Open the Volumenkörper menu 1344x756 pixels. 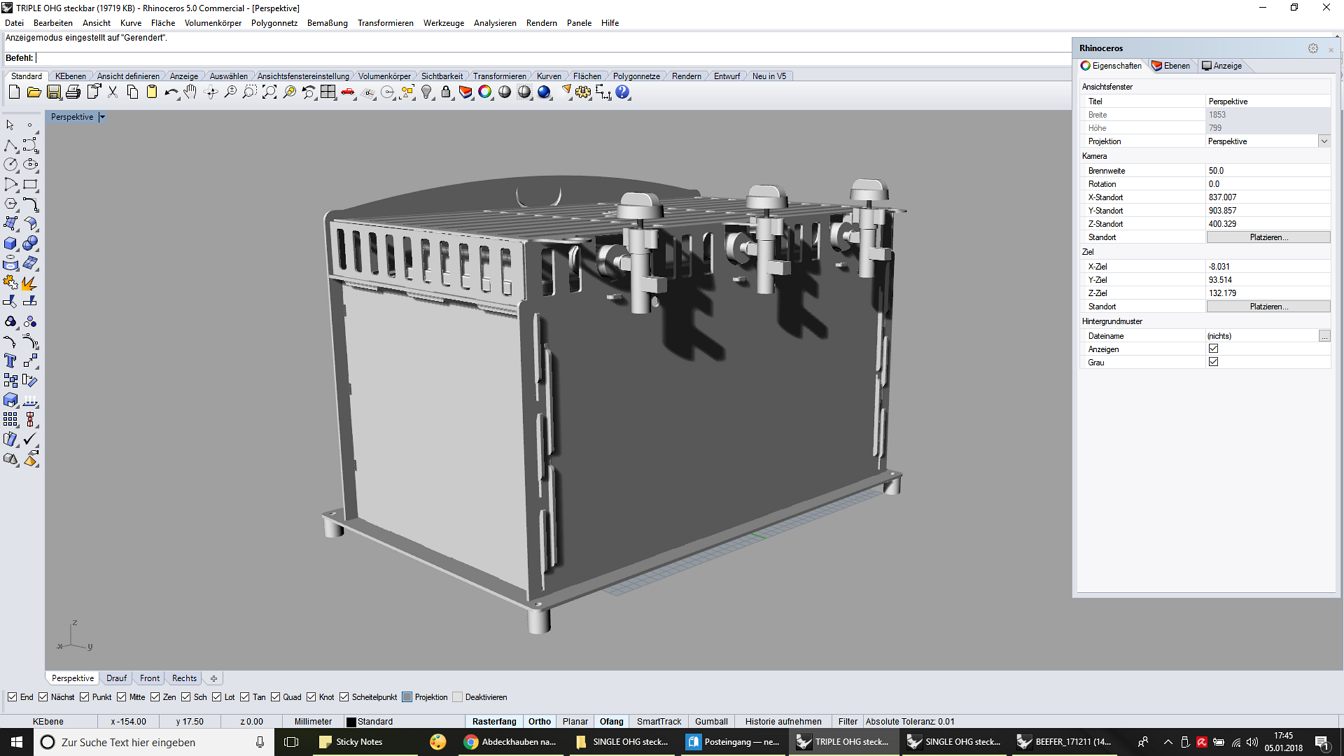(x=212, y=23)
